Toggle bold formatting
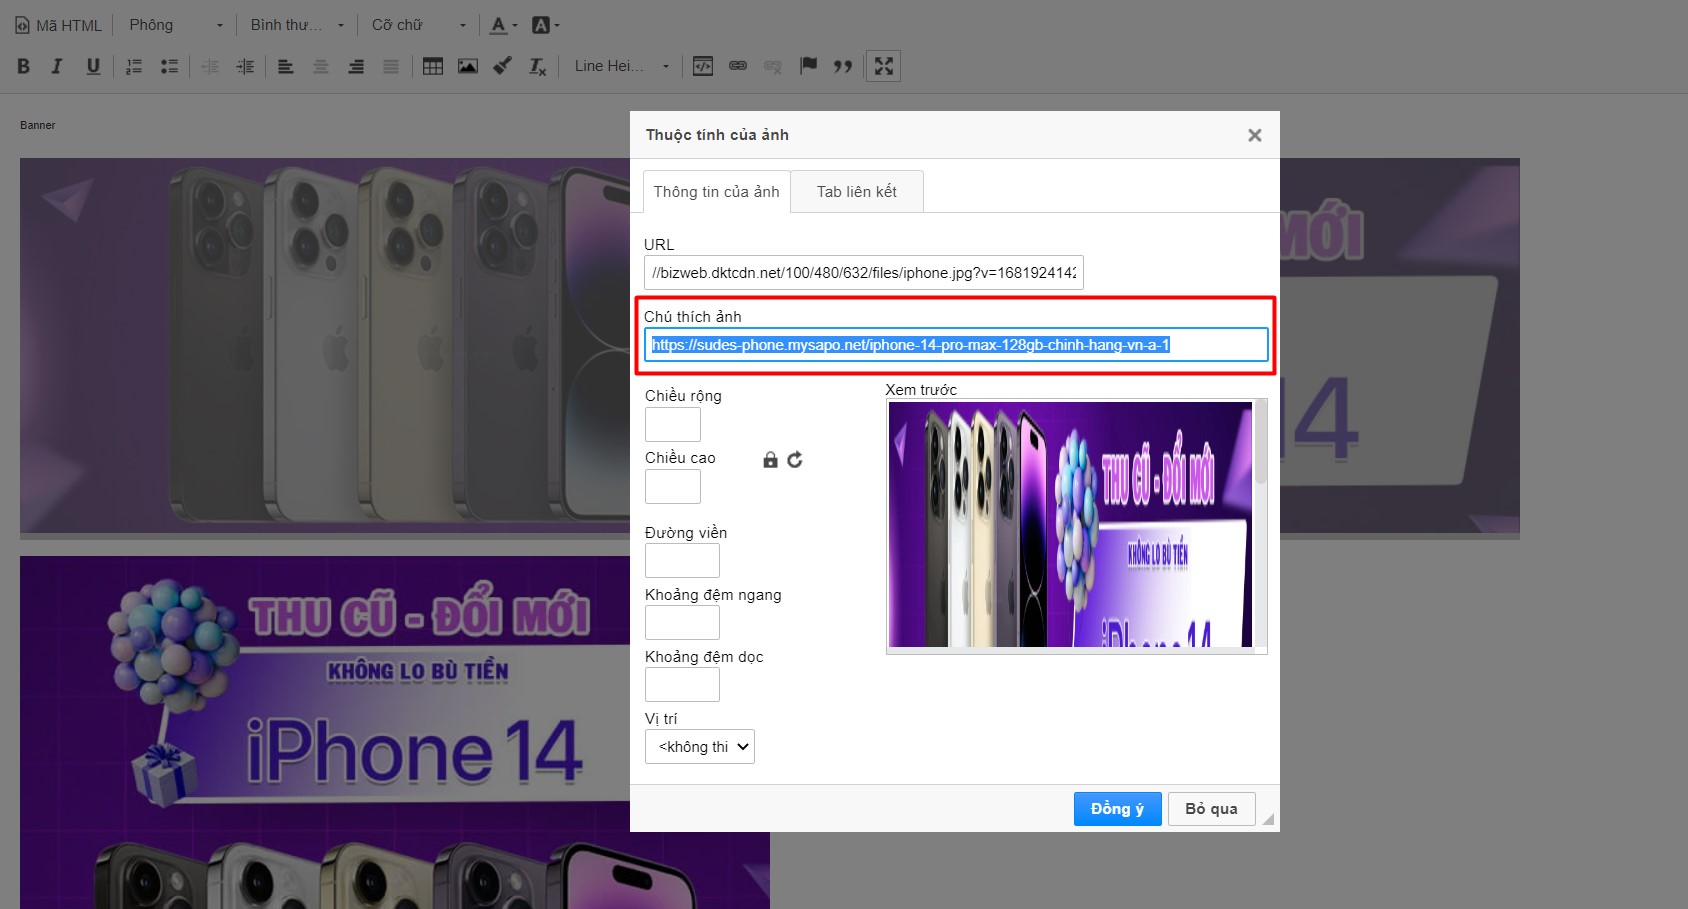 point(24,66)
